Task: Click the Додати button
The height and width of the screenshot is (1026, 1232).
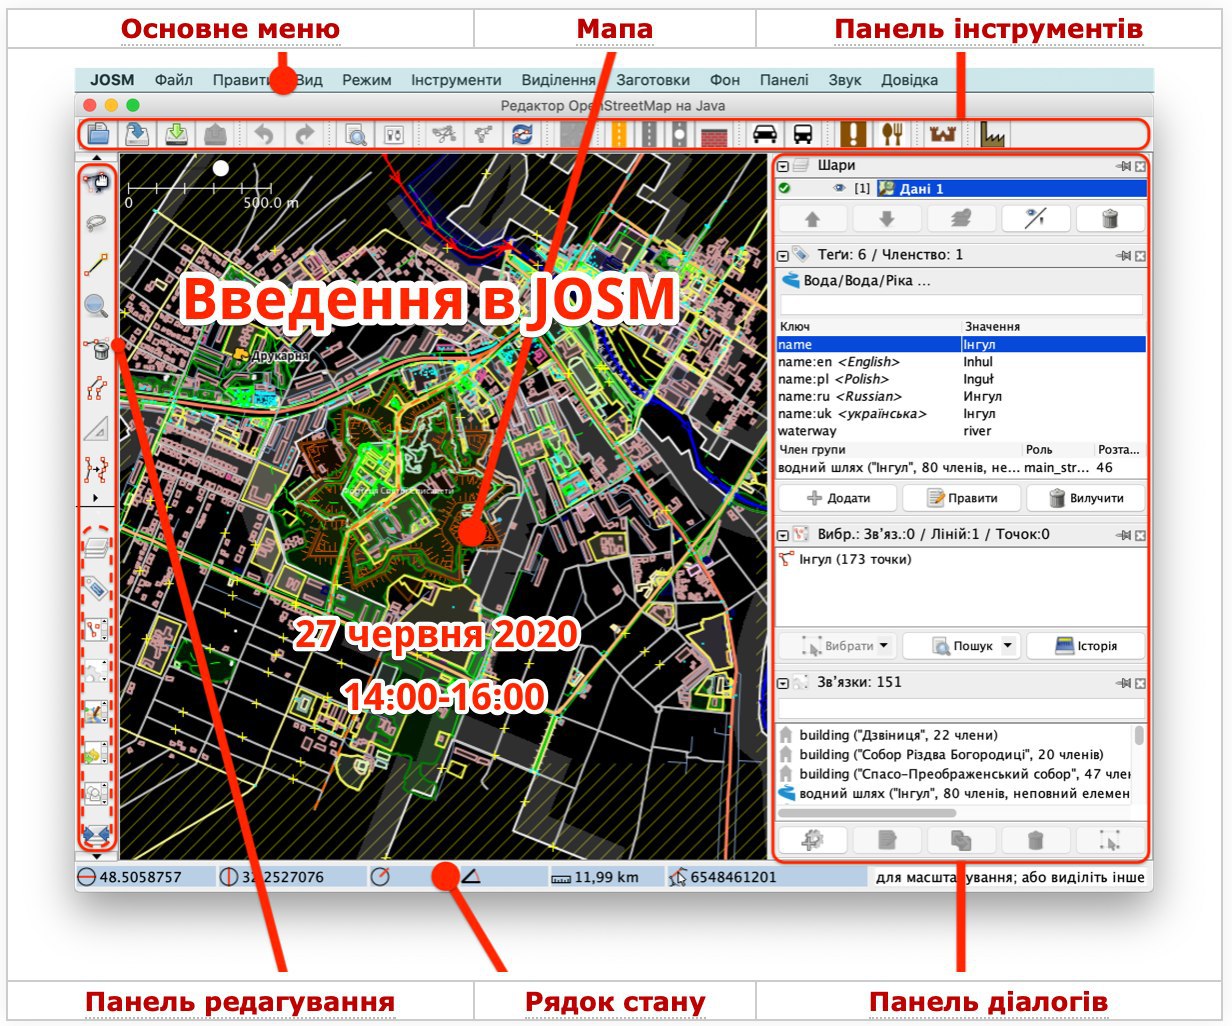Action: click(838, 498)
